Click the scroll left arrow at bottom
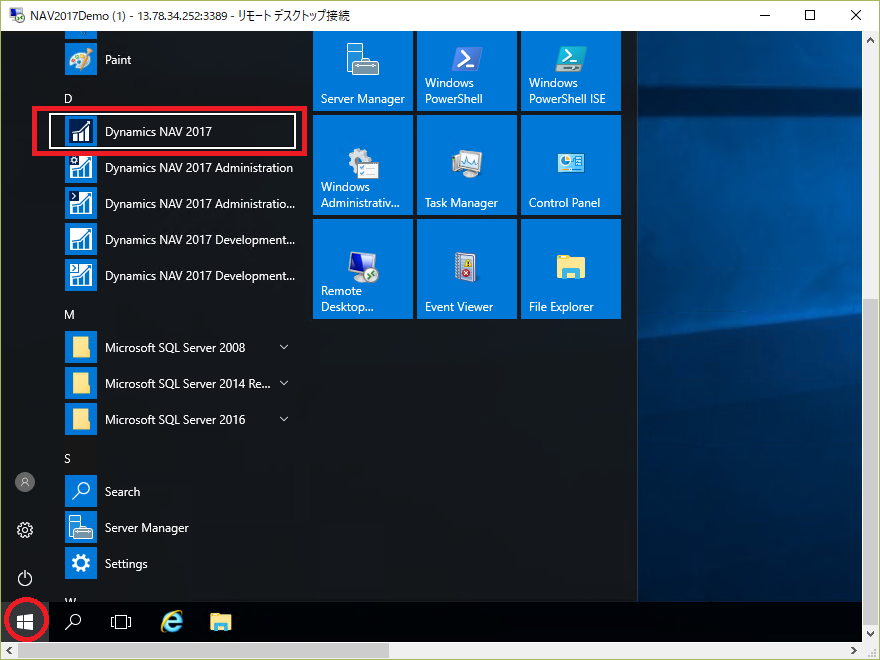Image resolution: width=880 pixels, height=660 pixels. point(9,650)
